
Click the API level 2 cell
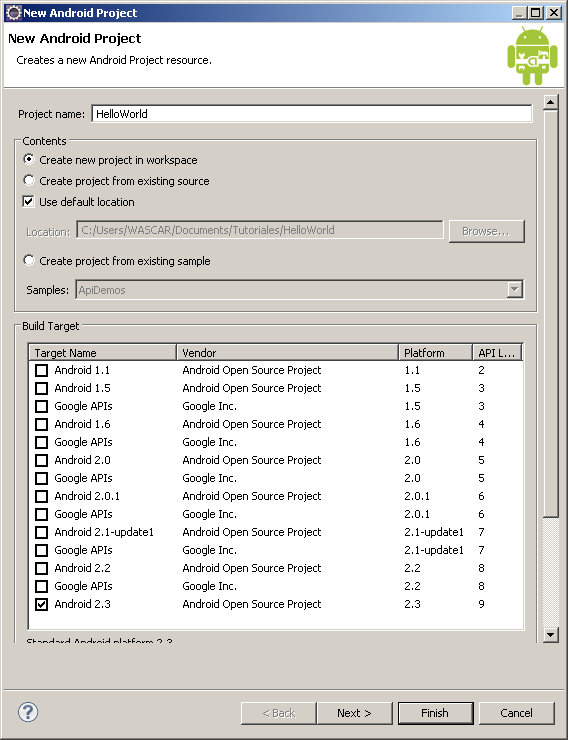481,370
